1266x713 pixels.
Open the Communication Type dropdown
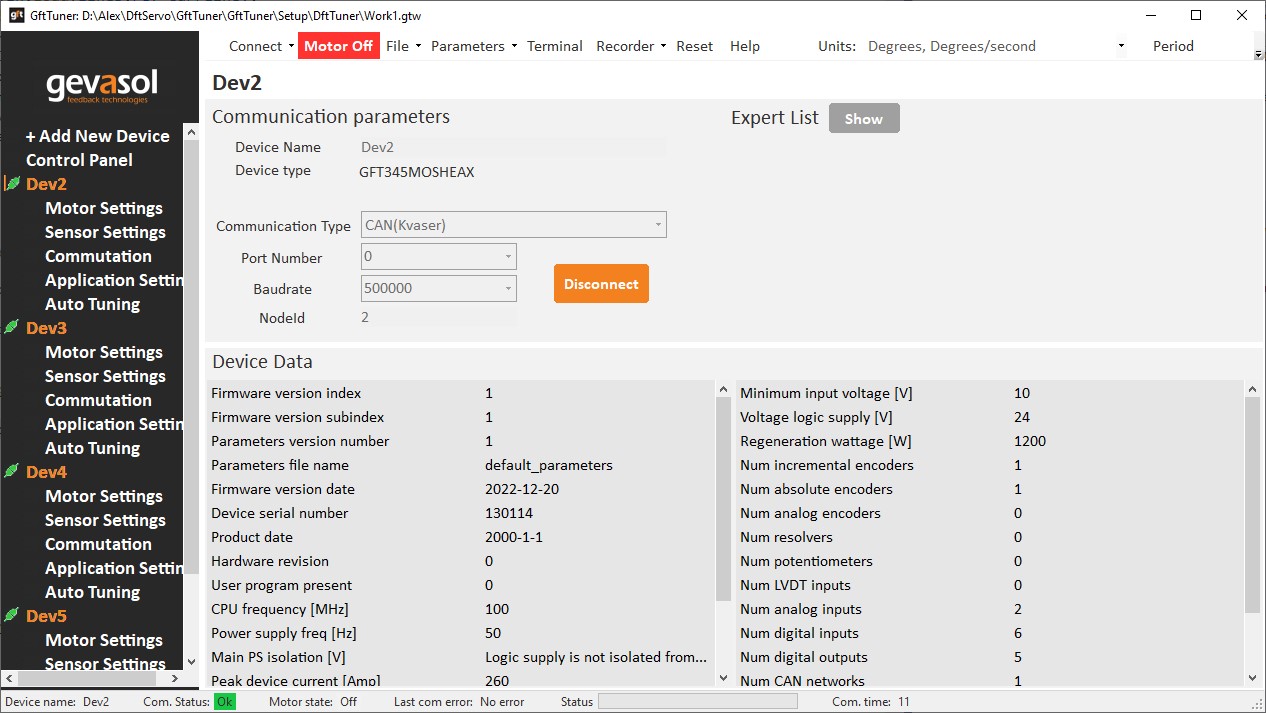[x=513, y=225]
